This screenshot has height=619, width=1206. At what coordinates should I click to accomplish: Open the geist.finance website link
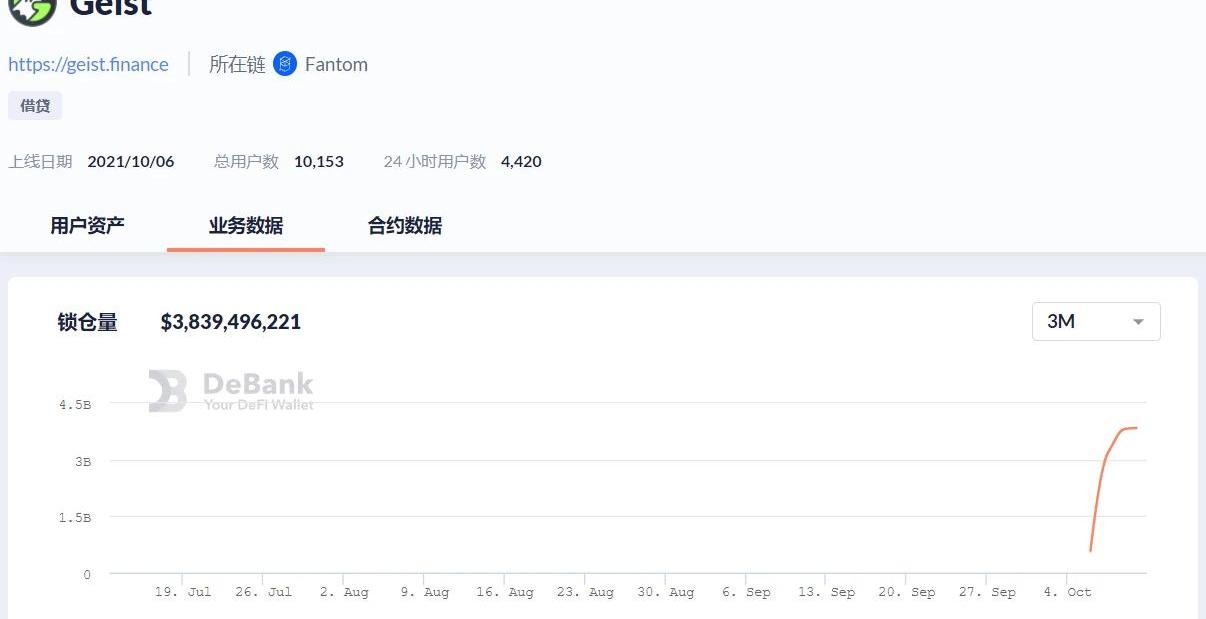point(88,64)
